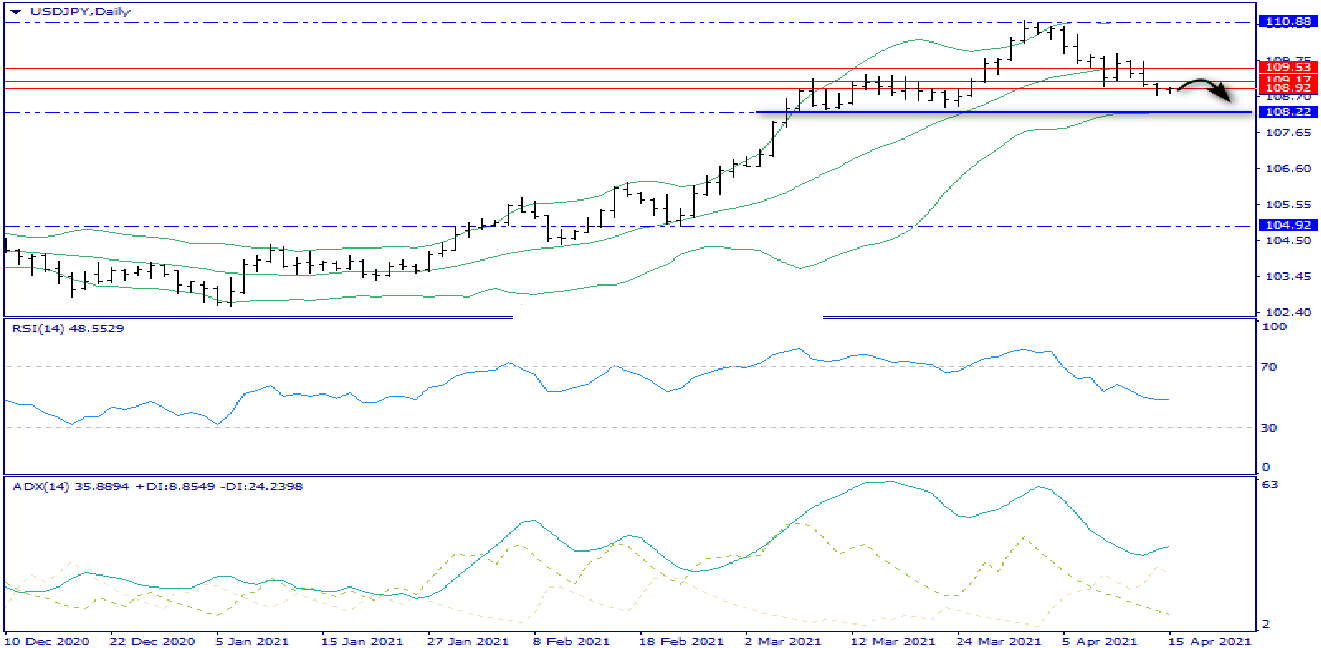Click the 100 value on RSI scale
This screenshot has width=1321, height=648.
(x=1273, y=328)
